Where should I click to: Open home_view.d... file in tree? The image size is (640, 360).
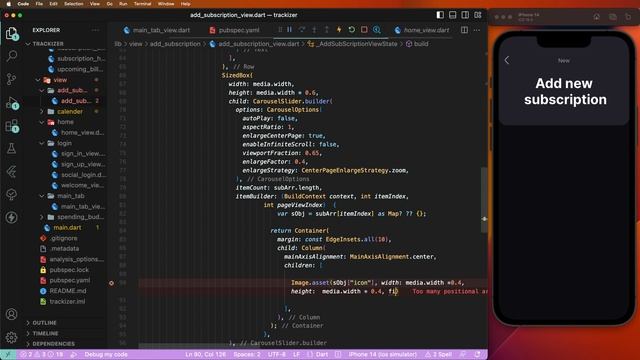(x=82, y=133)
